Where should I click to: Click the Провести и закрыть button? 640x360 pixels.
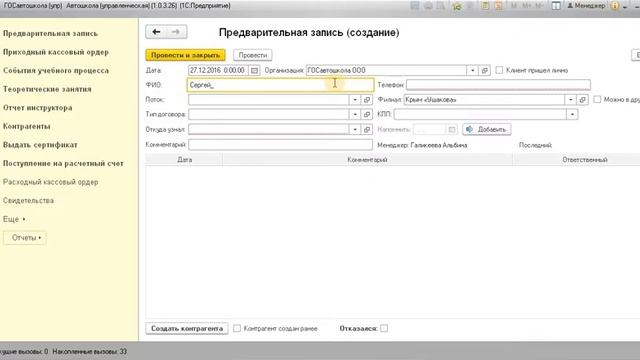pos(185,55)
